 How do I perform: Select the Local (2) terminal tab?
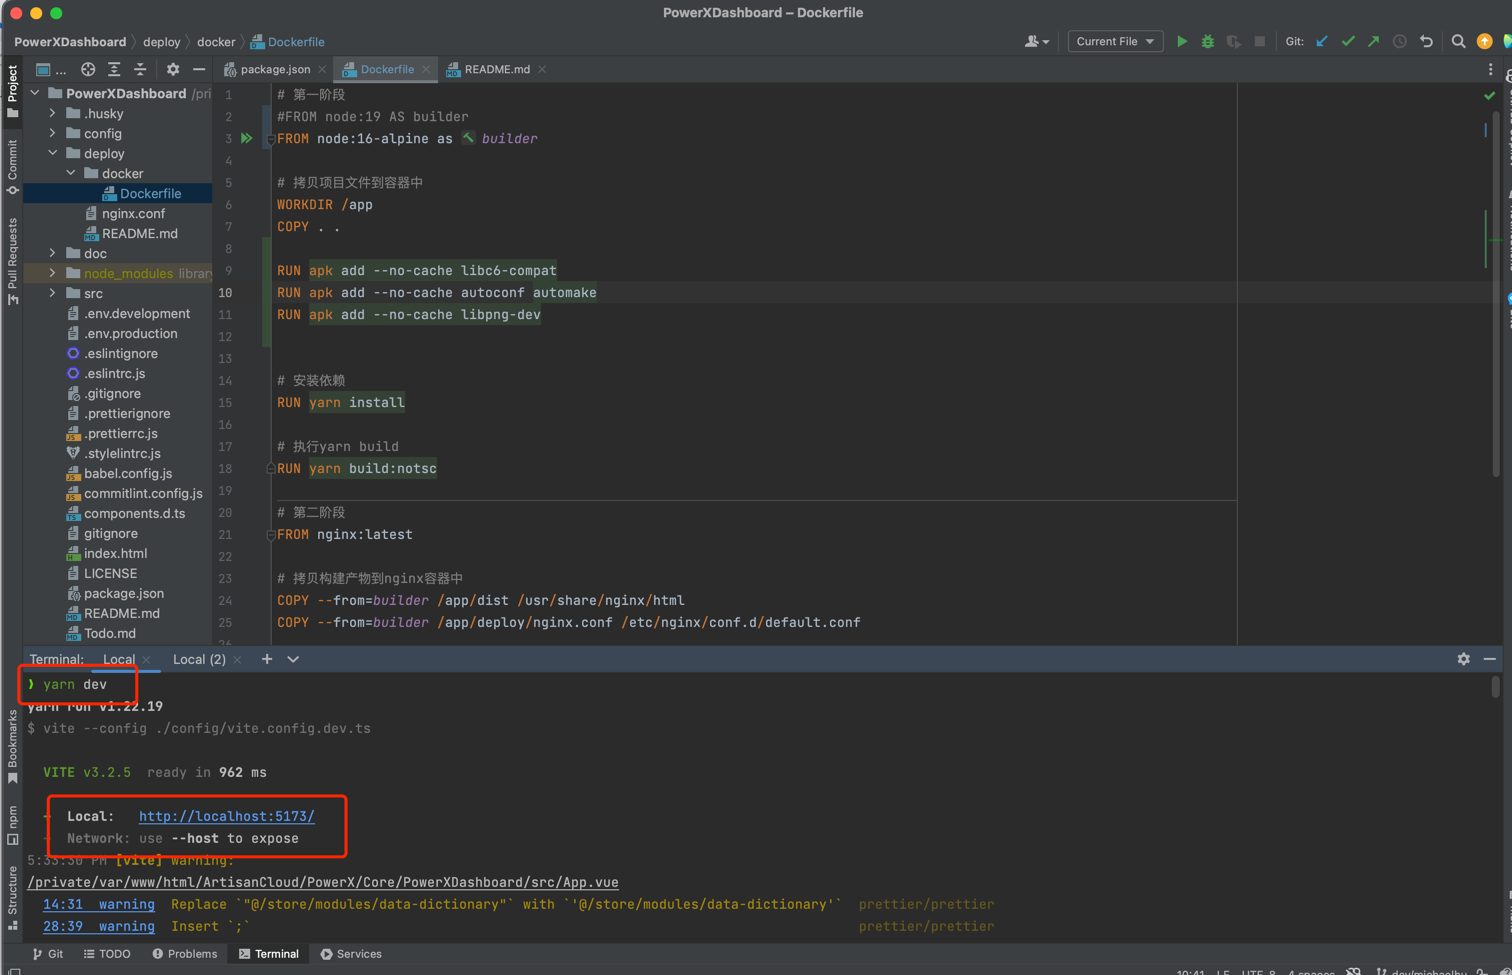coord(199,659)
